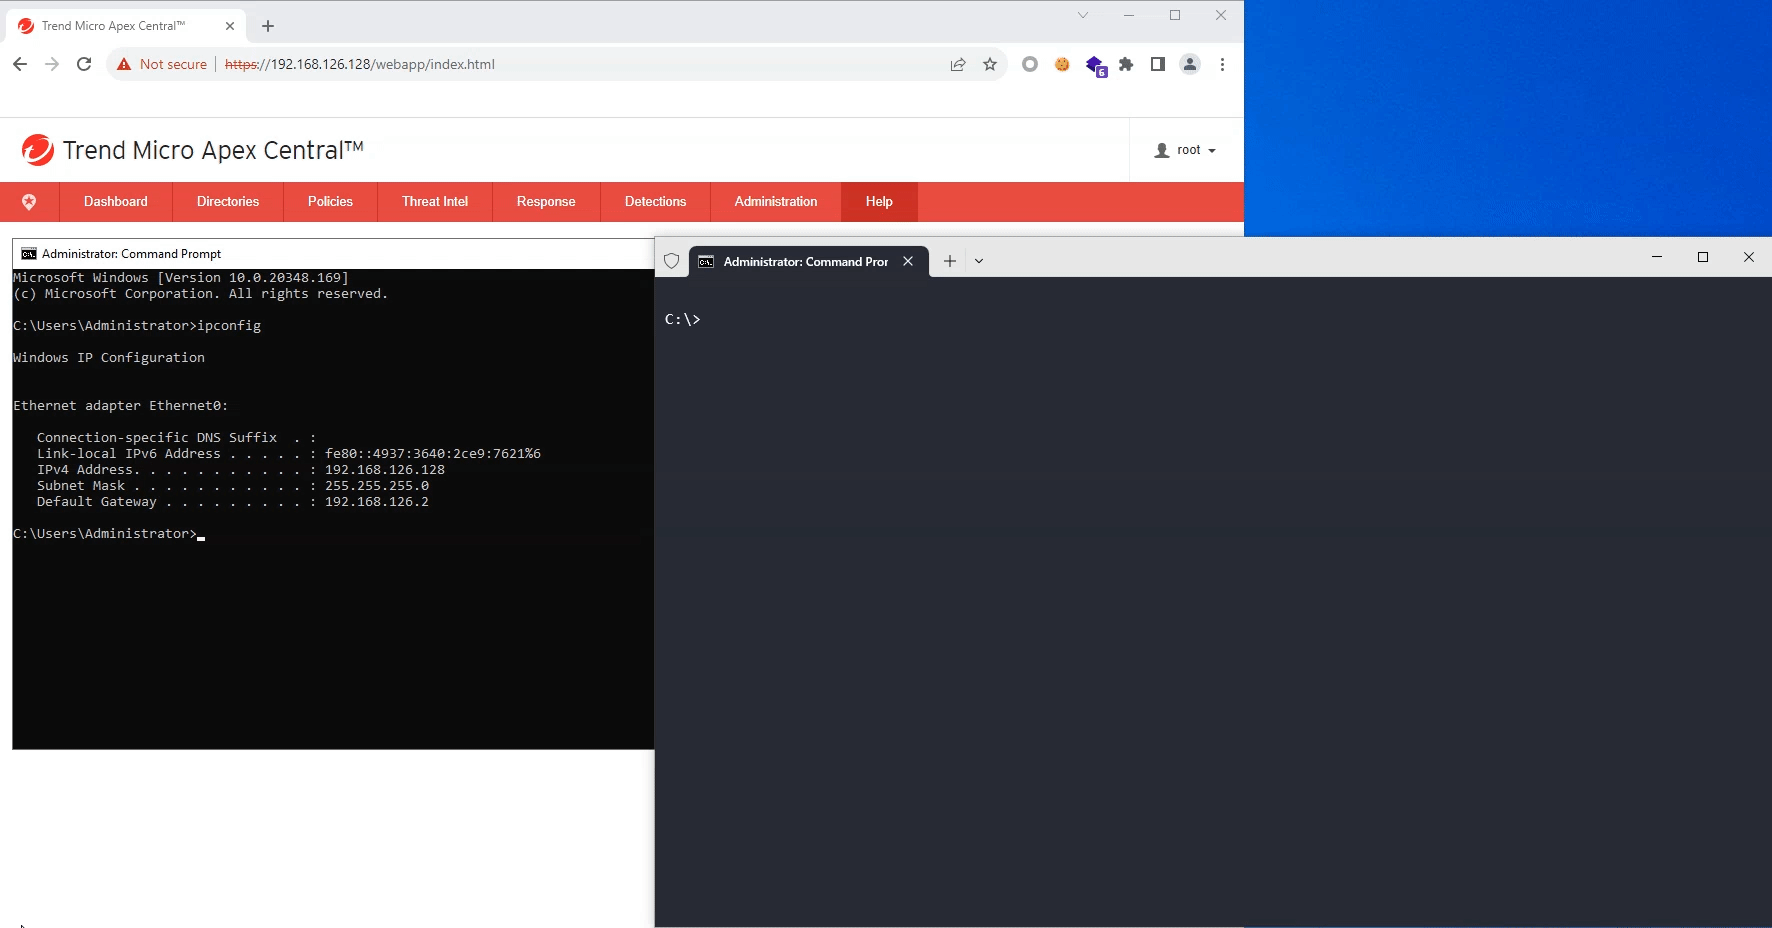
Task: Open the Chrome profile avatar
Action: 1190,64
